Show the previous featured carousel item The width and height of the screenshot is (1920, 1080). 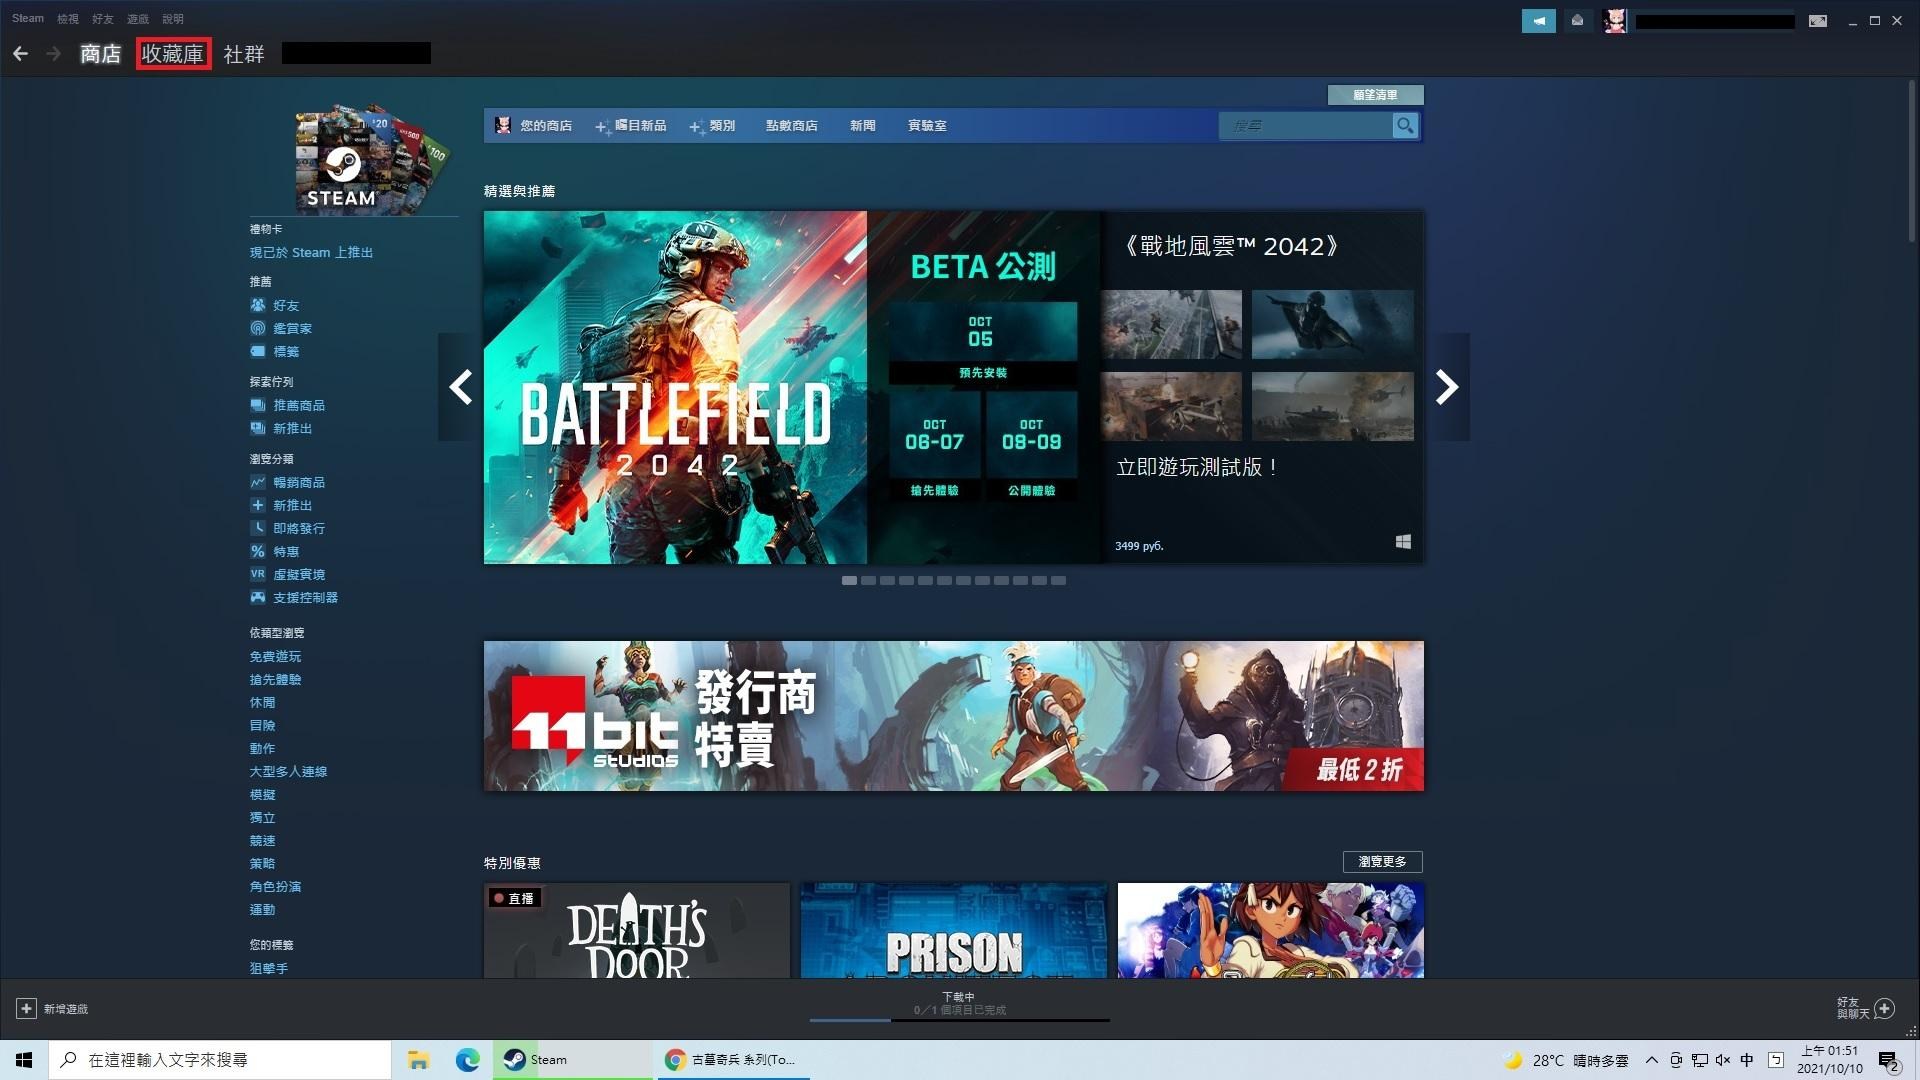(x=461, y=387)
